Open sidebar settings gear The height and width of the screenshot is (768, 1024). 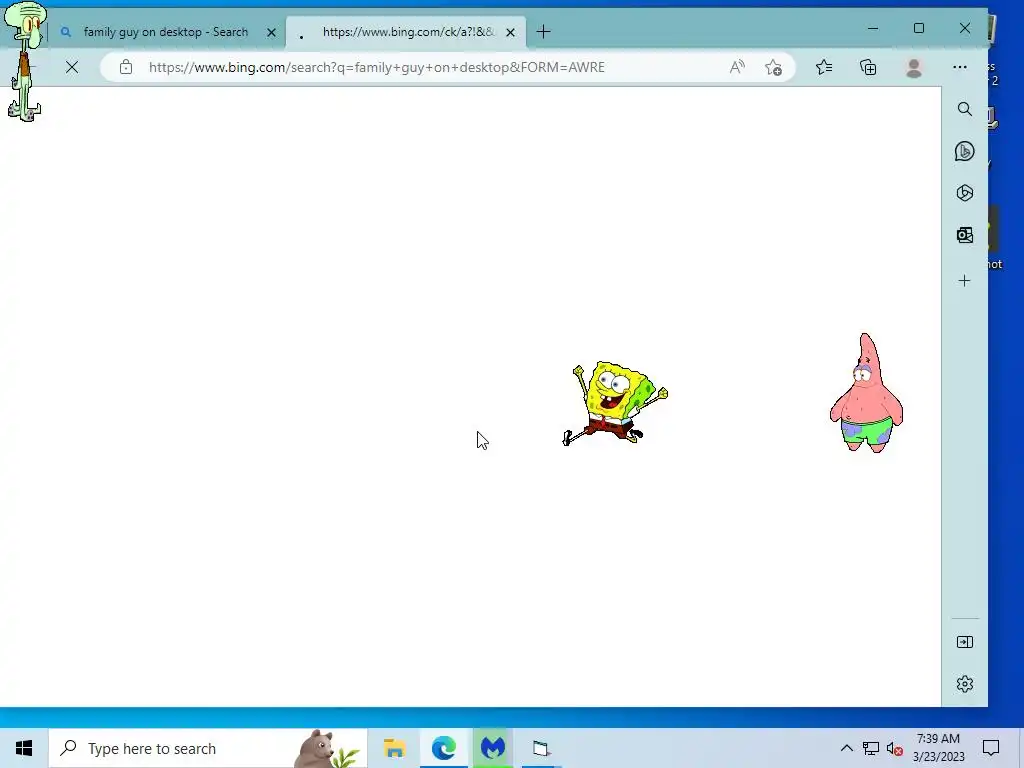tap(965, 684)
